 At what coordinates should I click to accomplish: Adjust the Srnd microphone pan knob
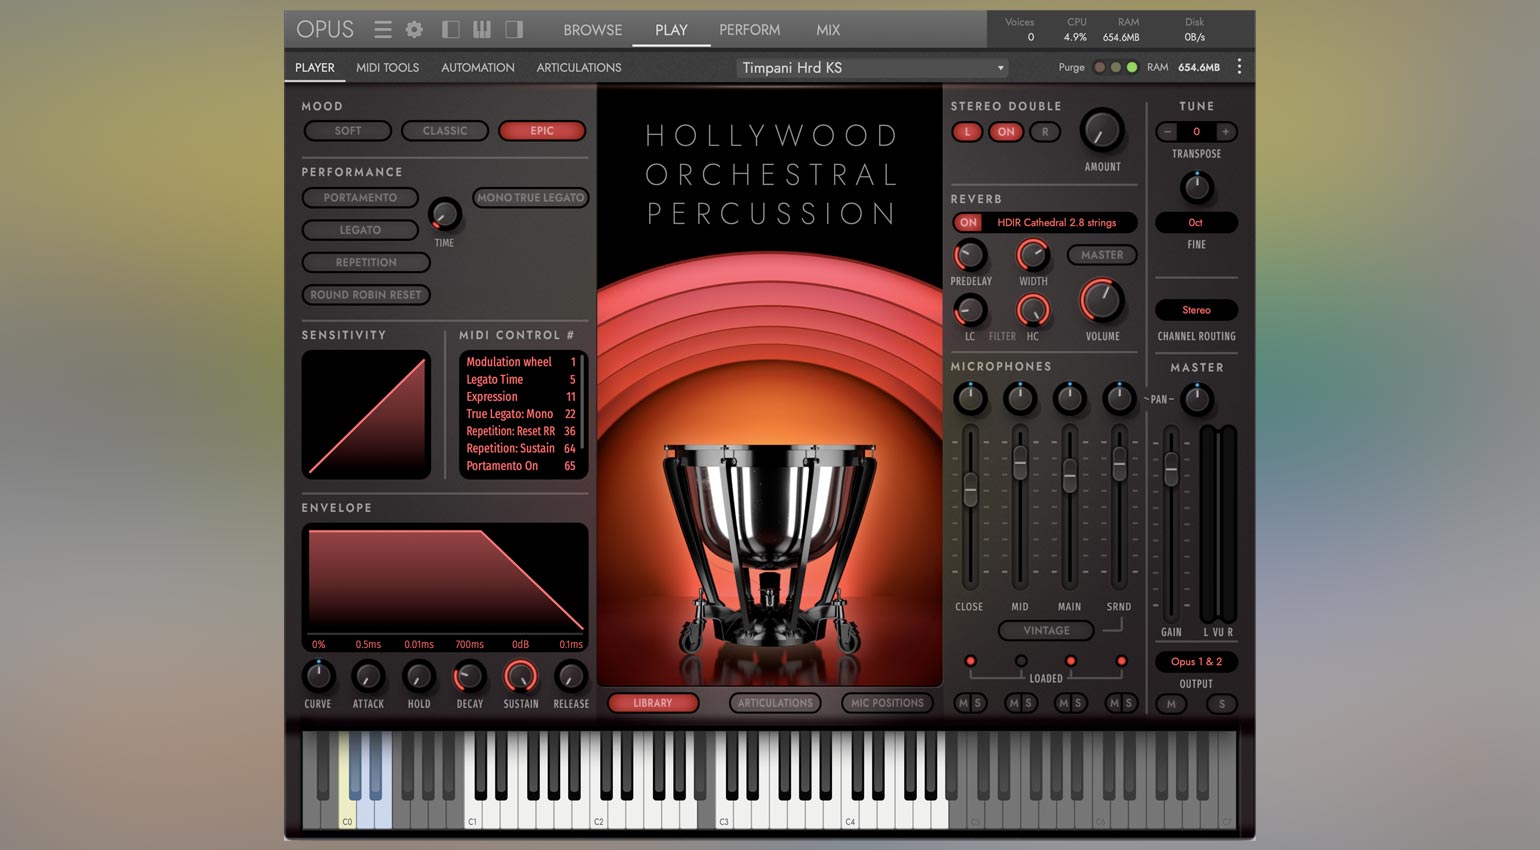[x=1119, y=399]
